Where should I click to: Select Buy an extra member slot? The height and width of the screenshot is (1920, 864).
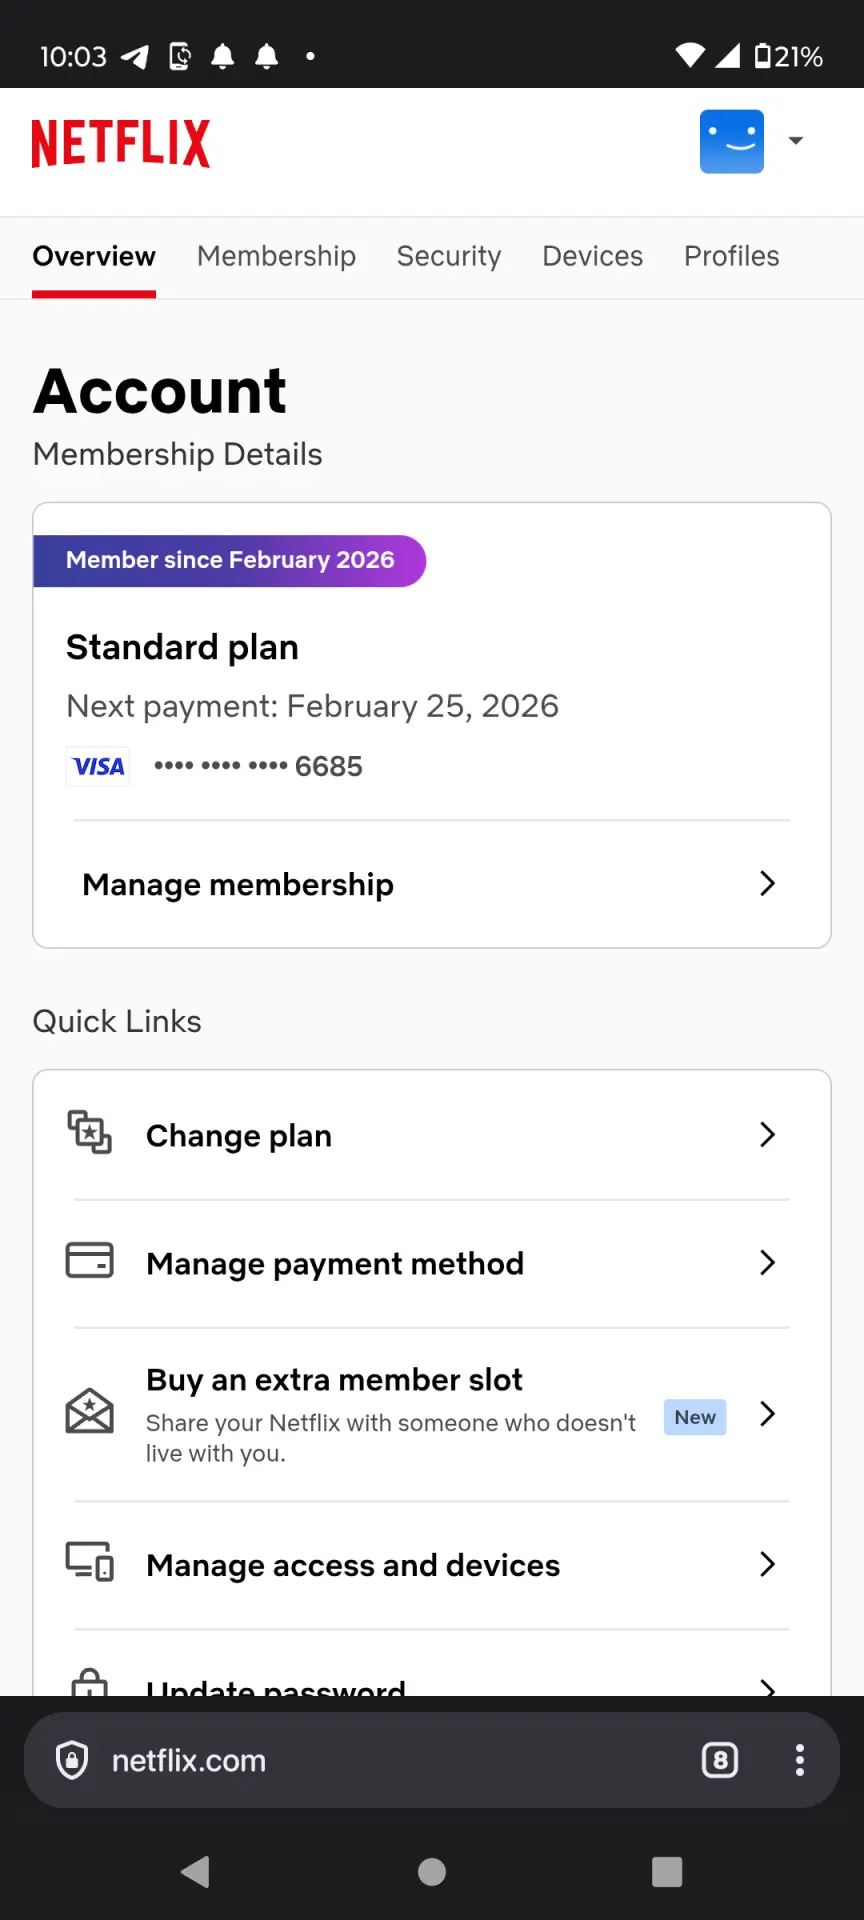[x=432, y=1415]
